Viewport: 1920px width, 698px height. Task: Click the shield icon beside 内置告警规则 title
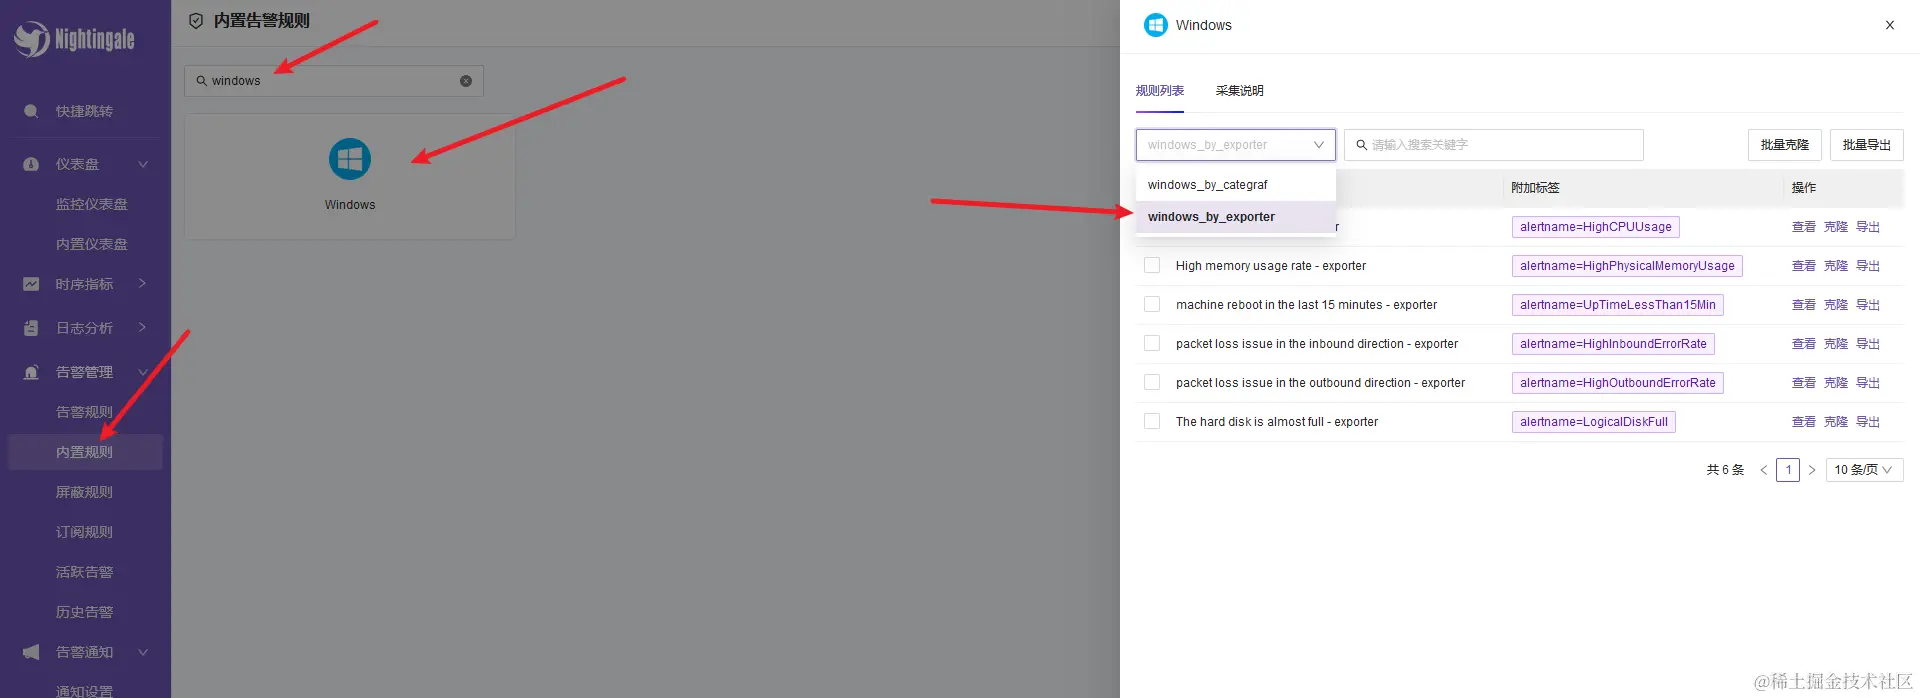(x=196, y=20)
